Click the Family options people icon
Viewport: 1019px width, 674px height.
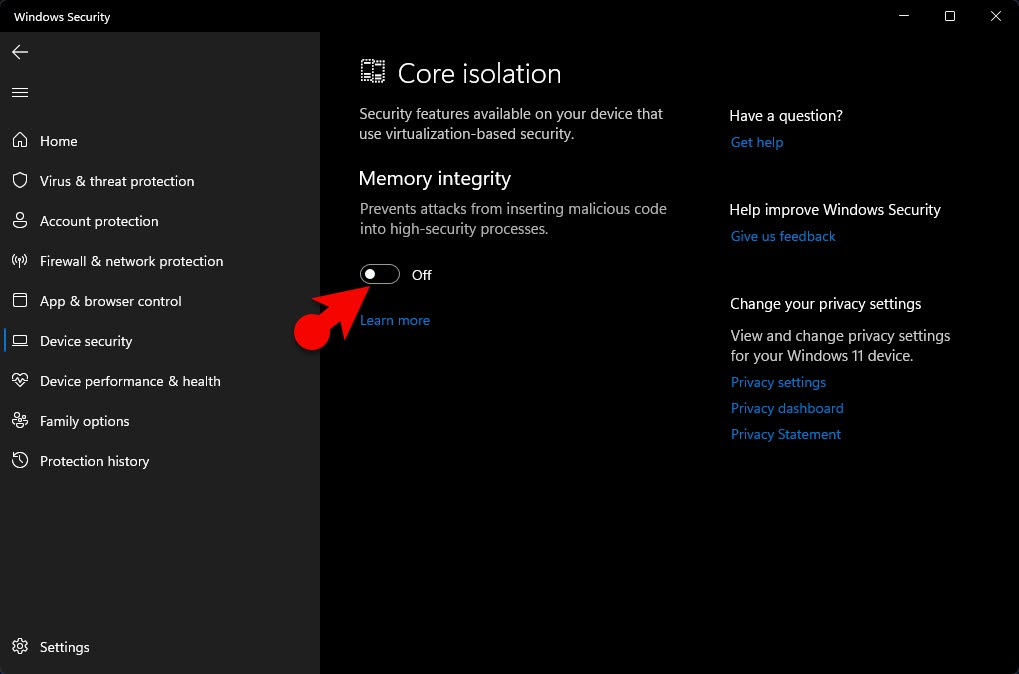[x=20, y=421]
